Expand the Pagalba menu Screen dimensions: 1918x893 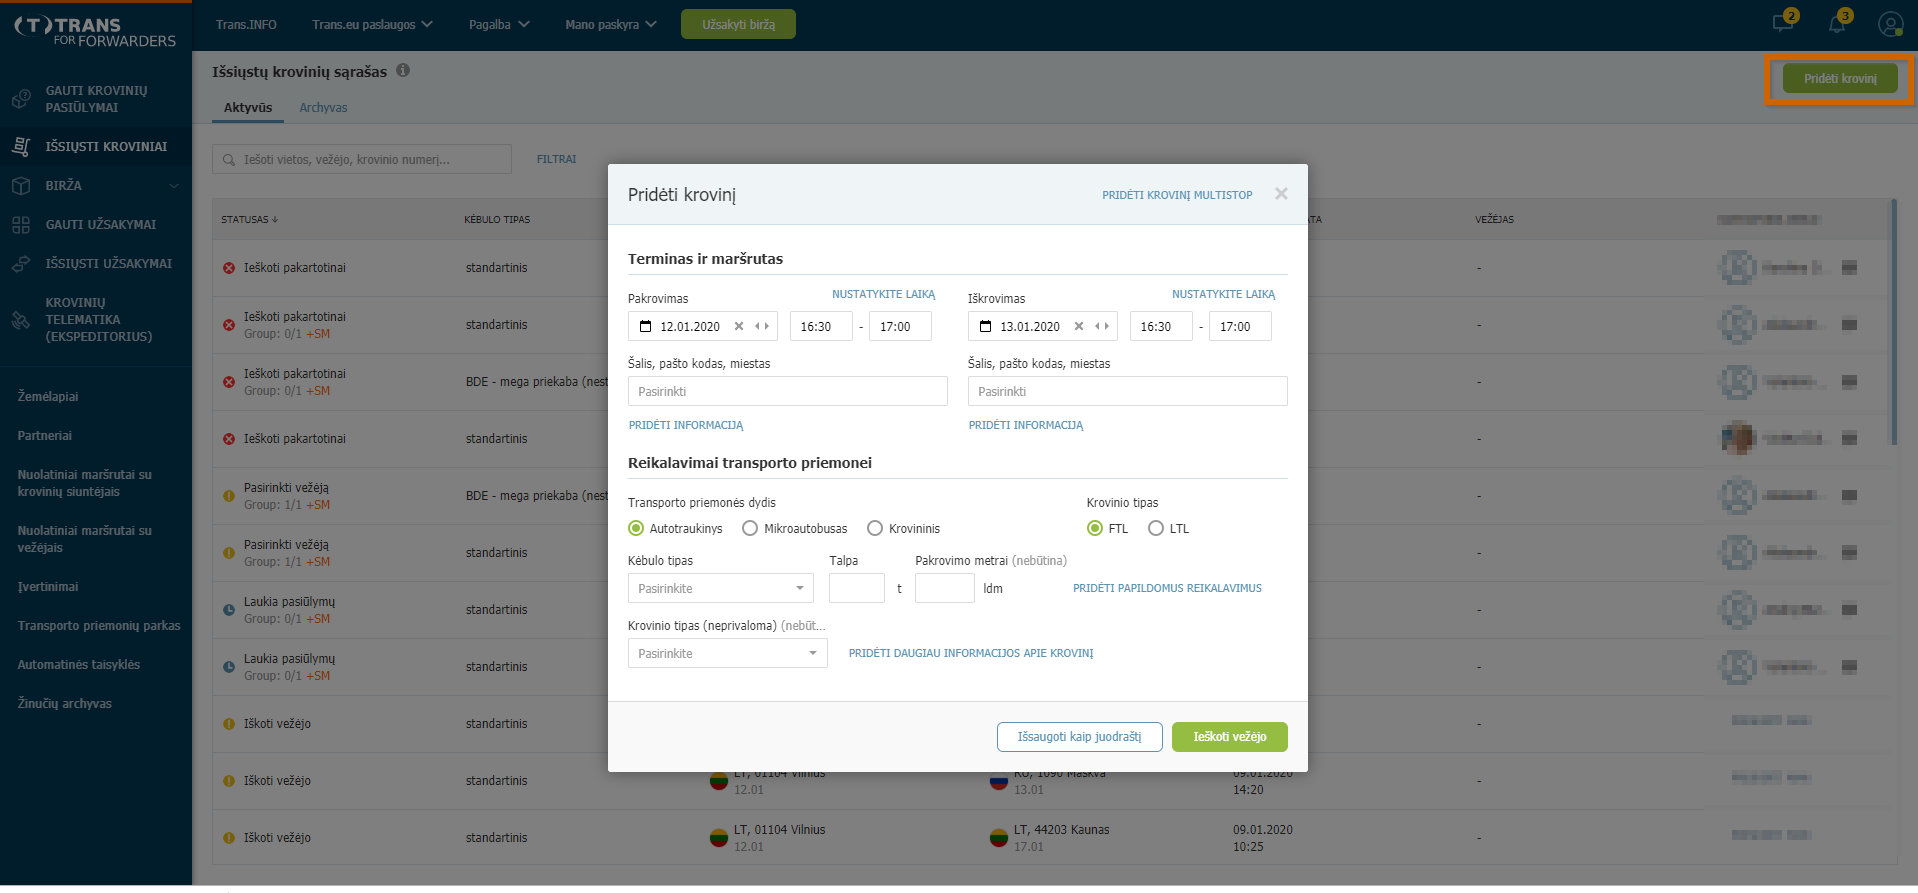(499, 24)
